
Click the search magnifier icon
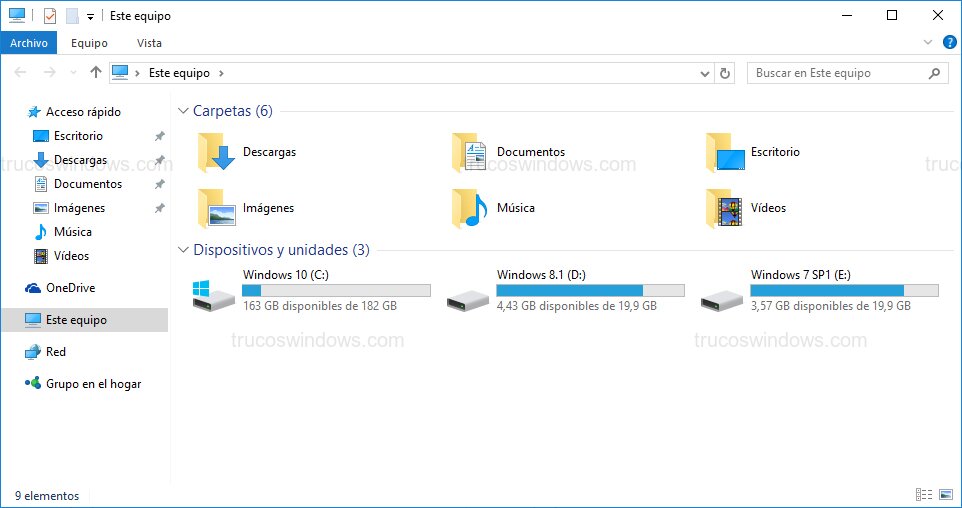point(934,74)
